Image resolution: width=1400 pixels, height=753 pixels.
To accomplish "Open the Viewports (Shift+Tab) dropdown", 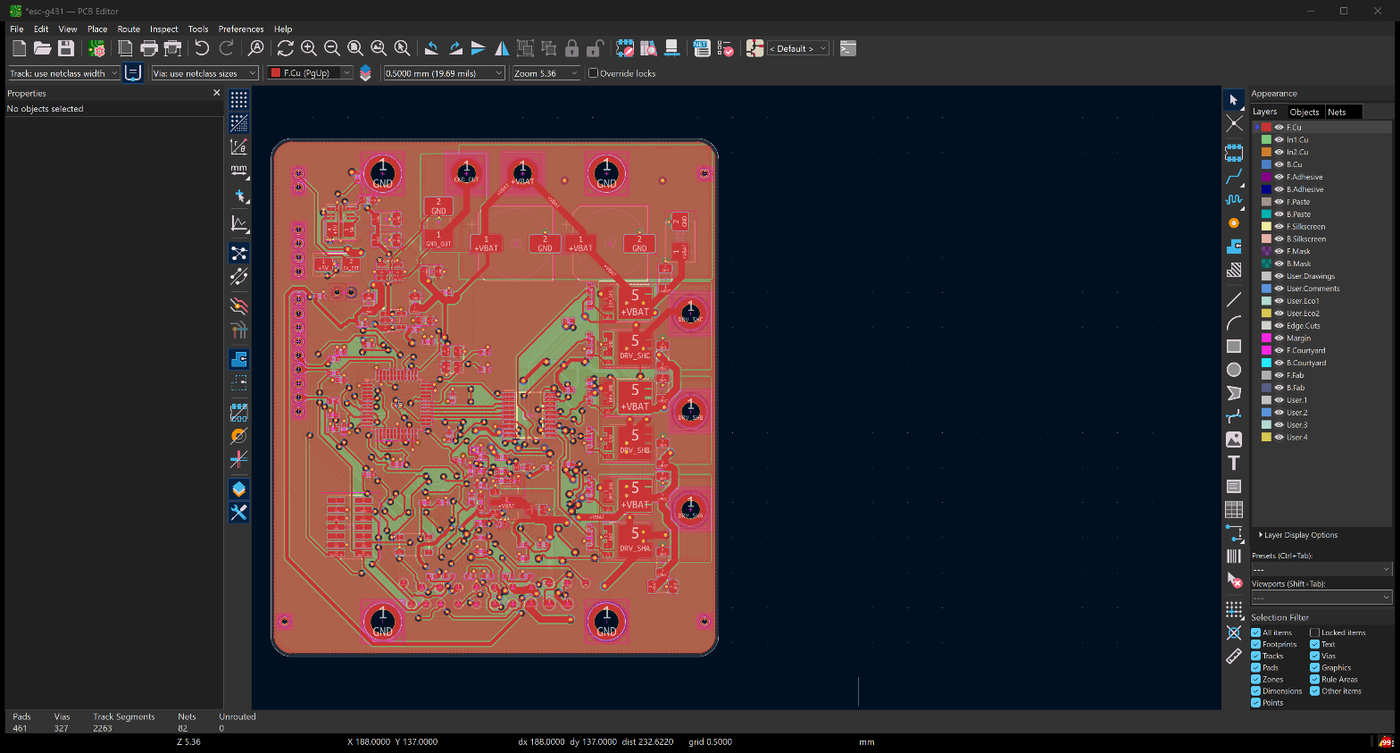I will (1321, 597).
